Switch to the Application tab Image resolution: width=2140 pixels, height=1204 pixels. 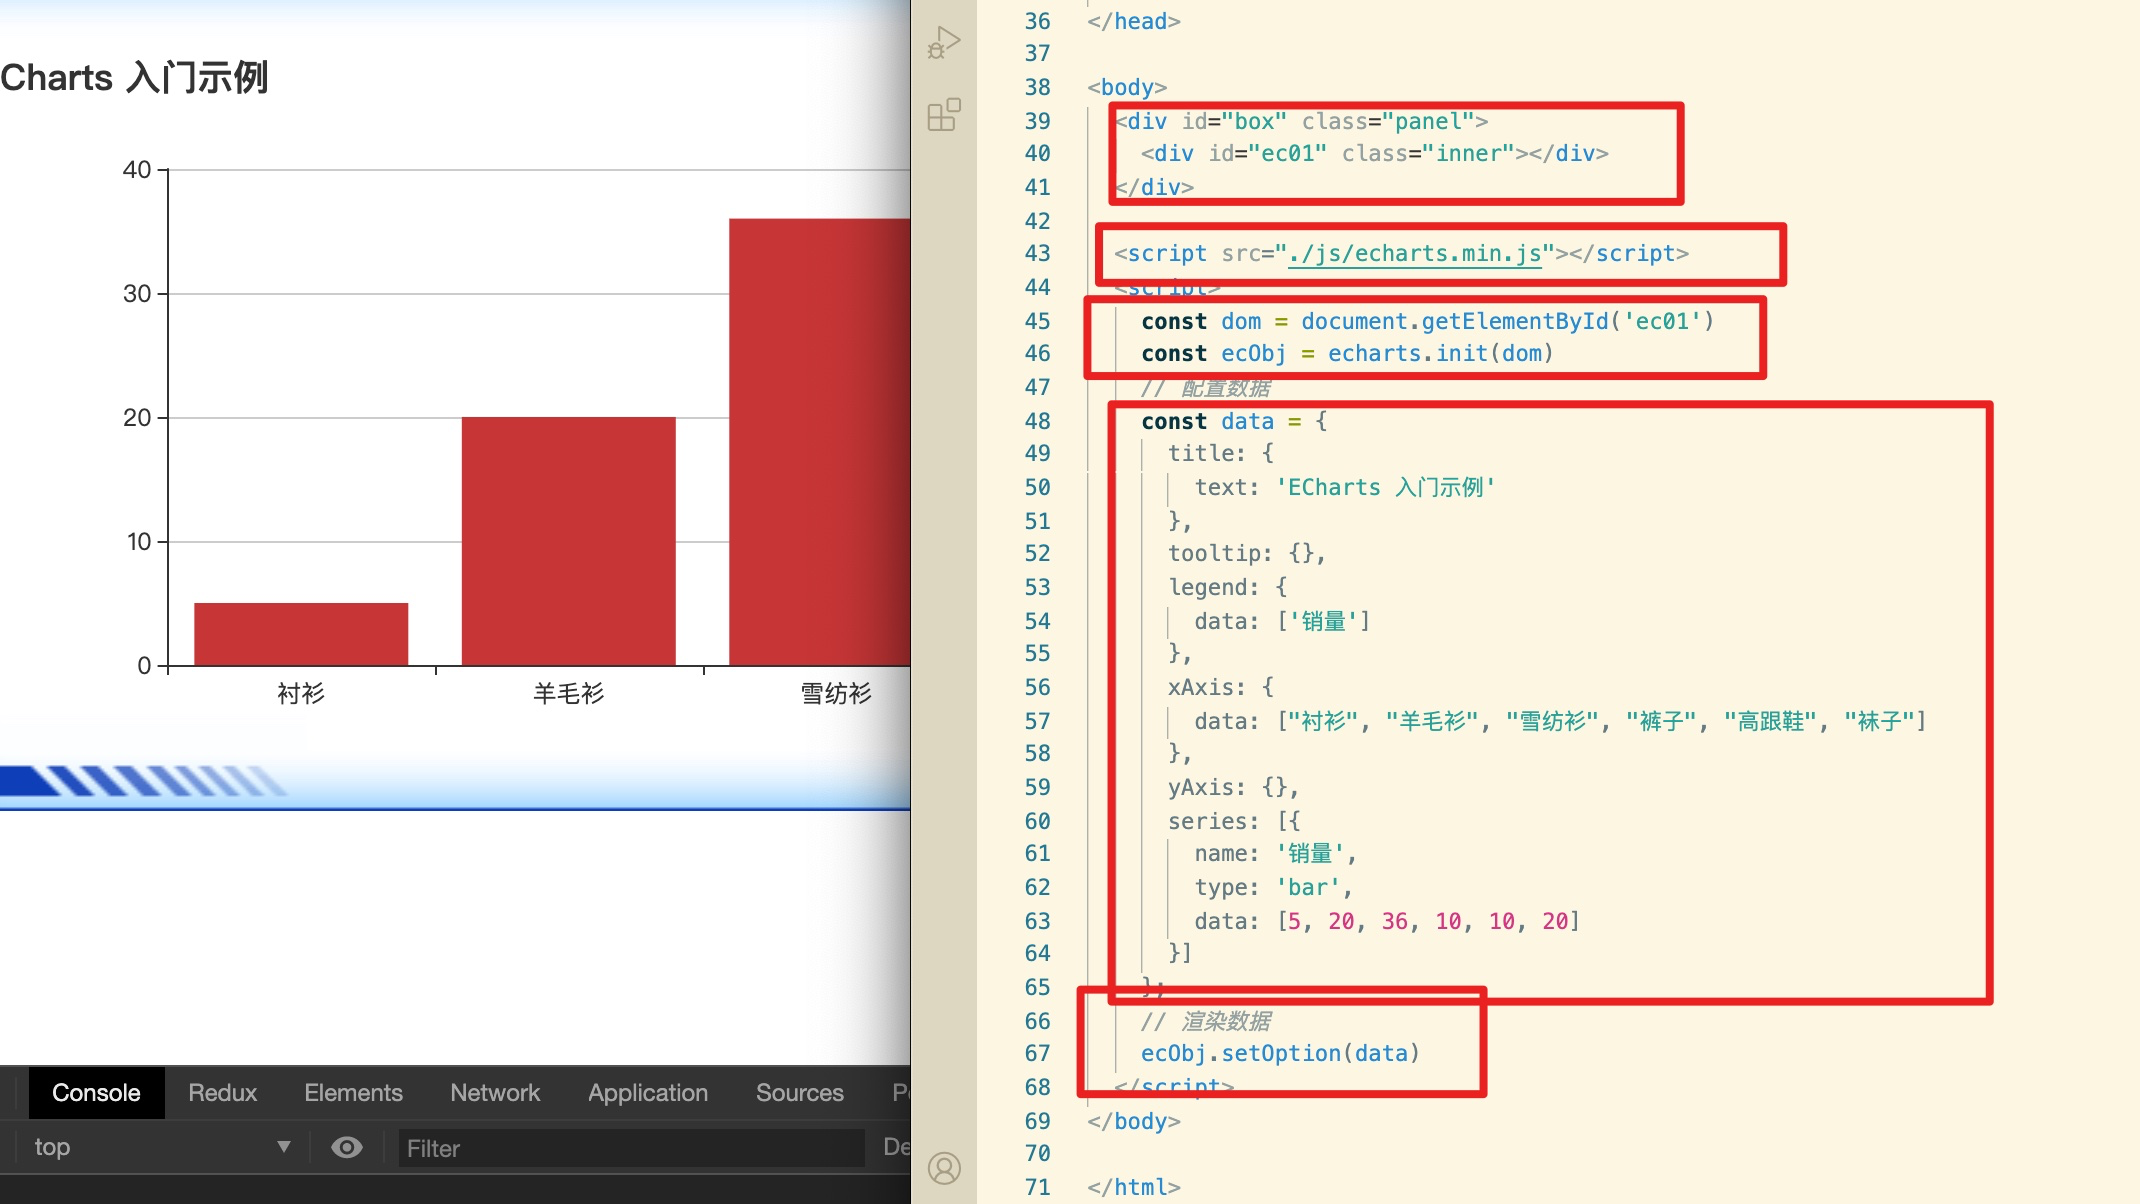coord(648,1093)
